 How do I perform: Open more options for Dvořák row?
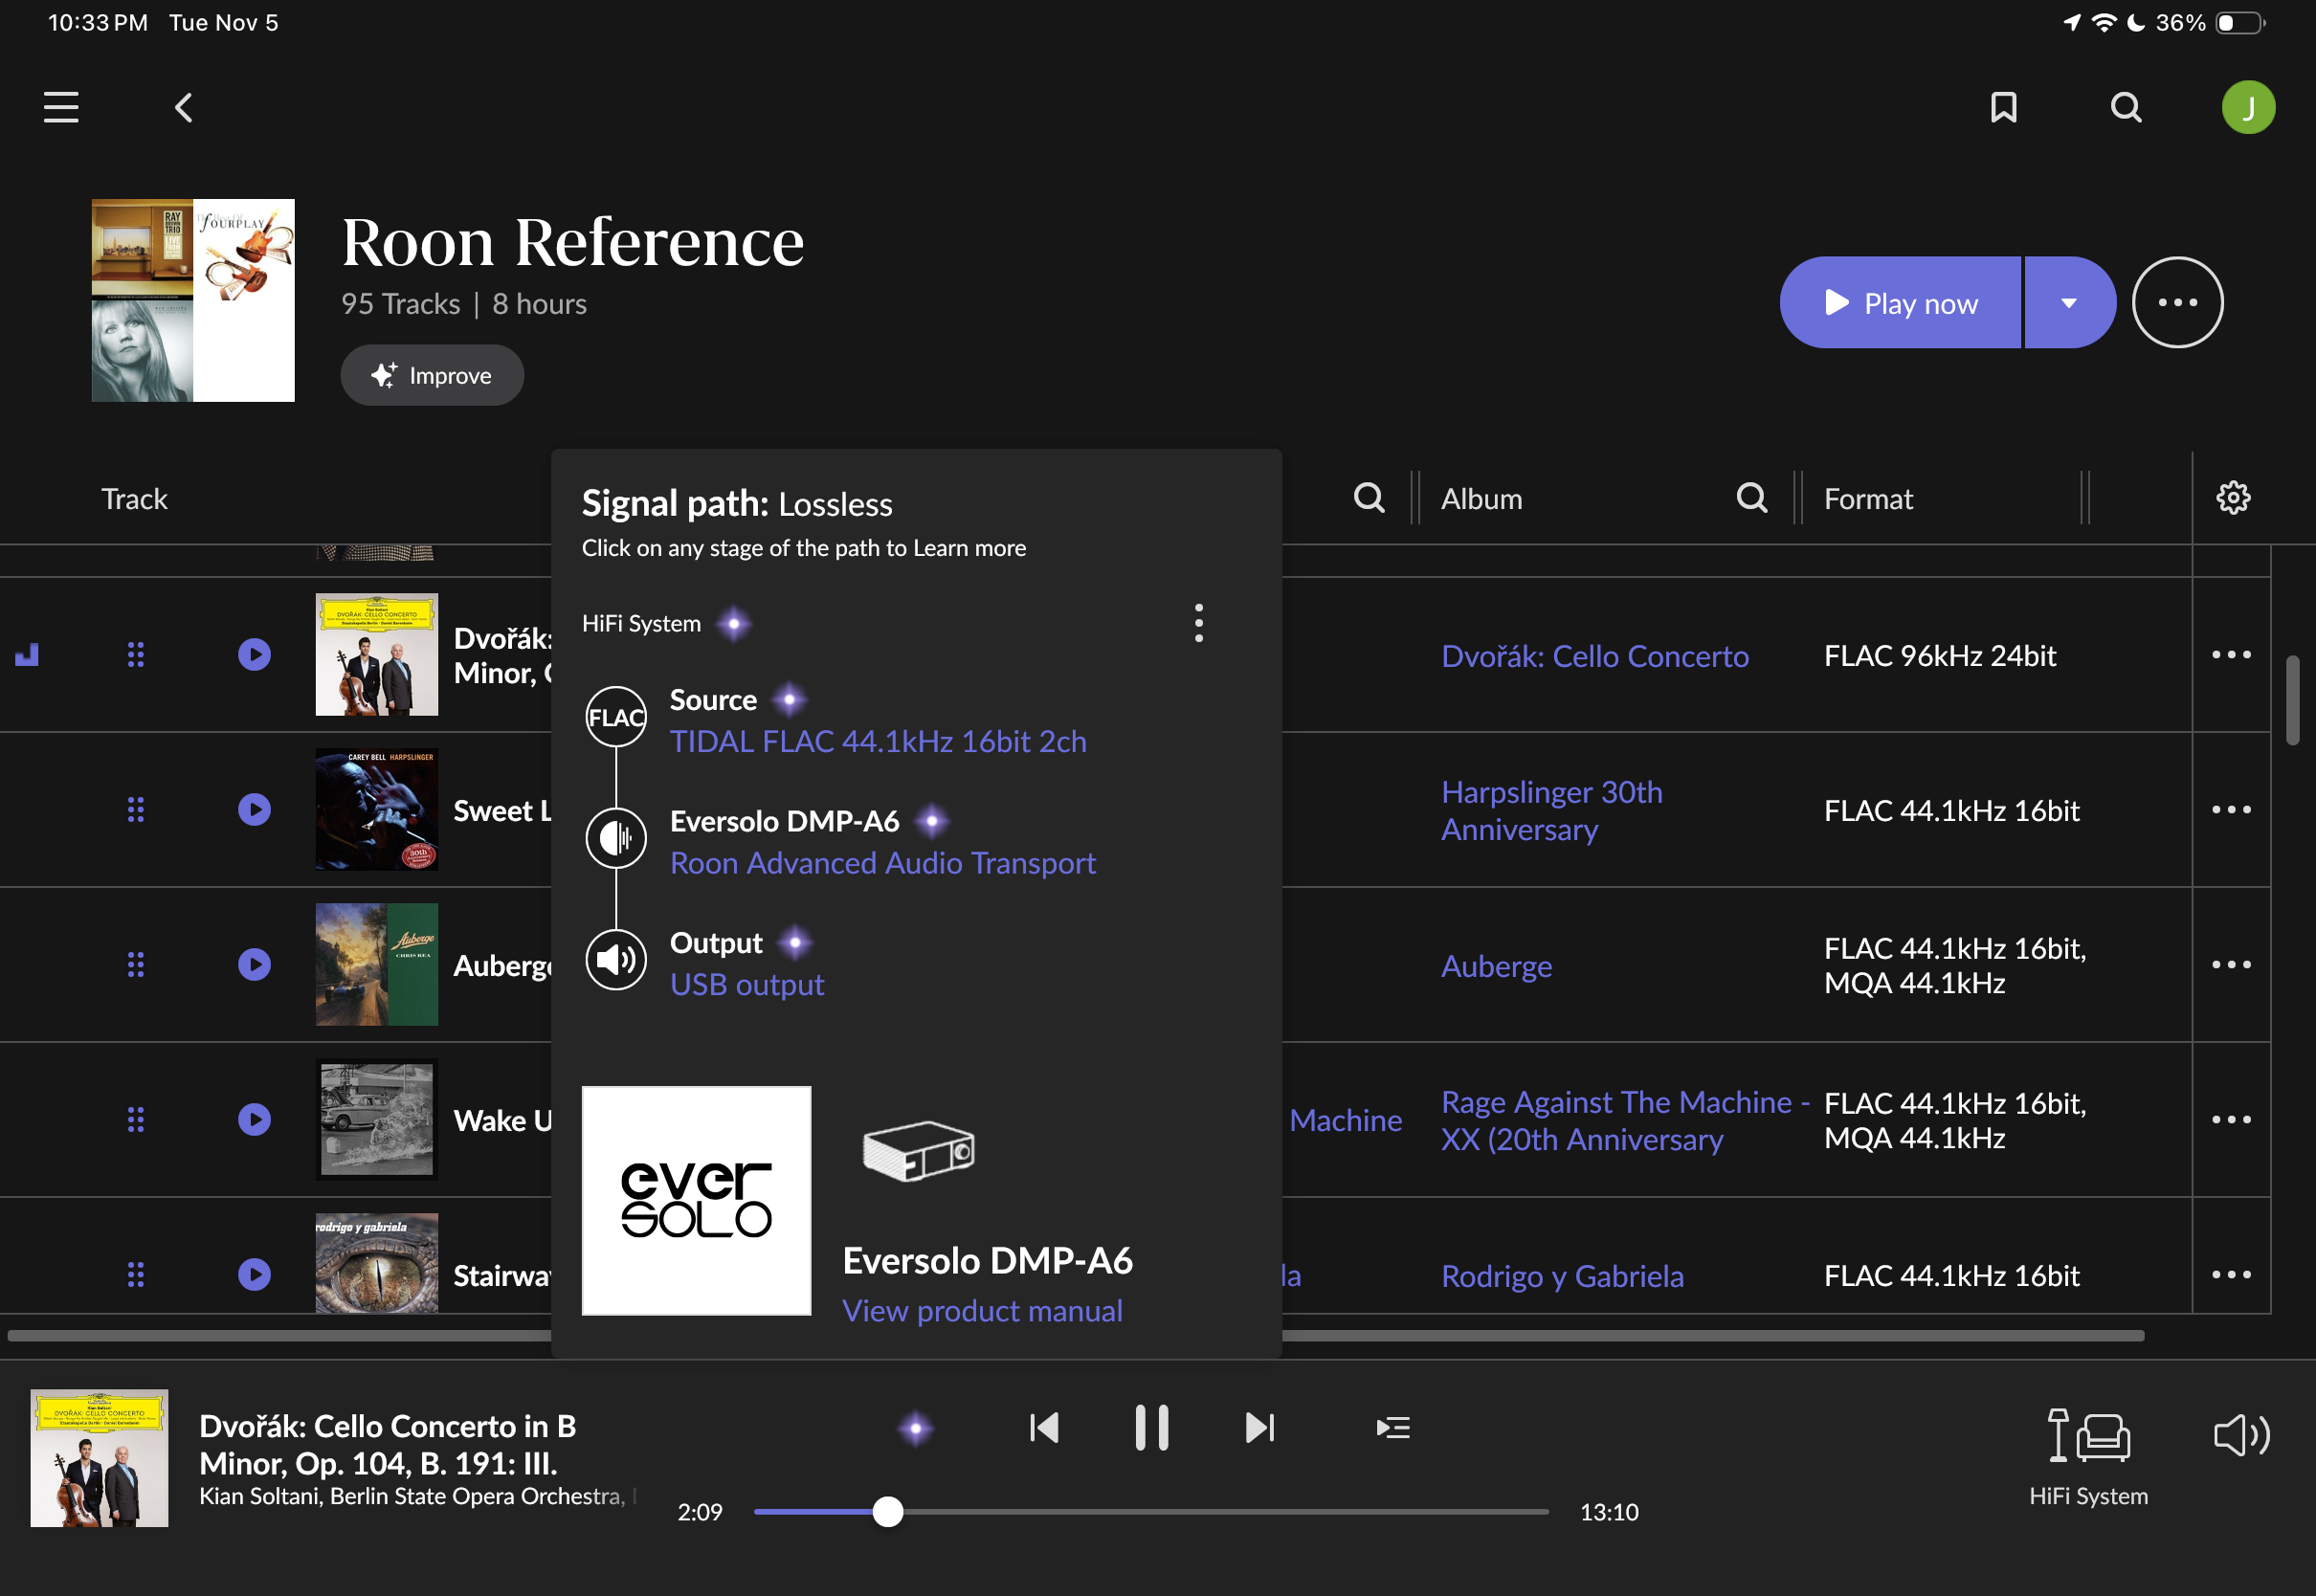[x=2231, y=654]
